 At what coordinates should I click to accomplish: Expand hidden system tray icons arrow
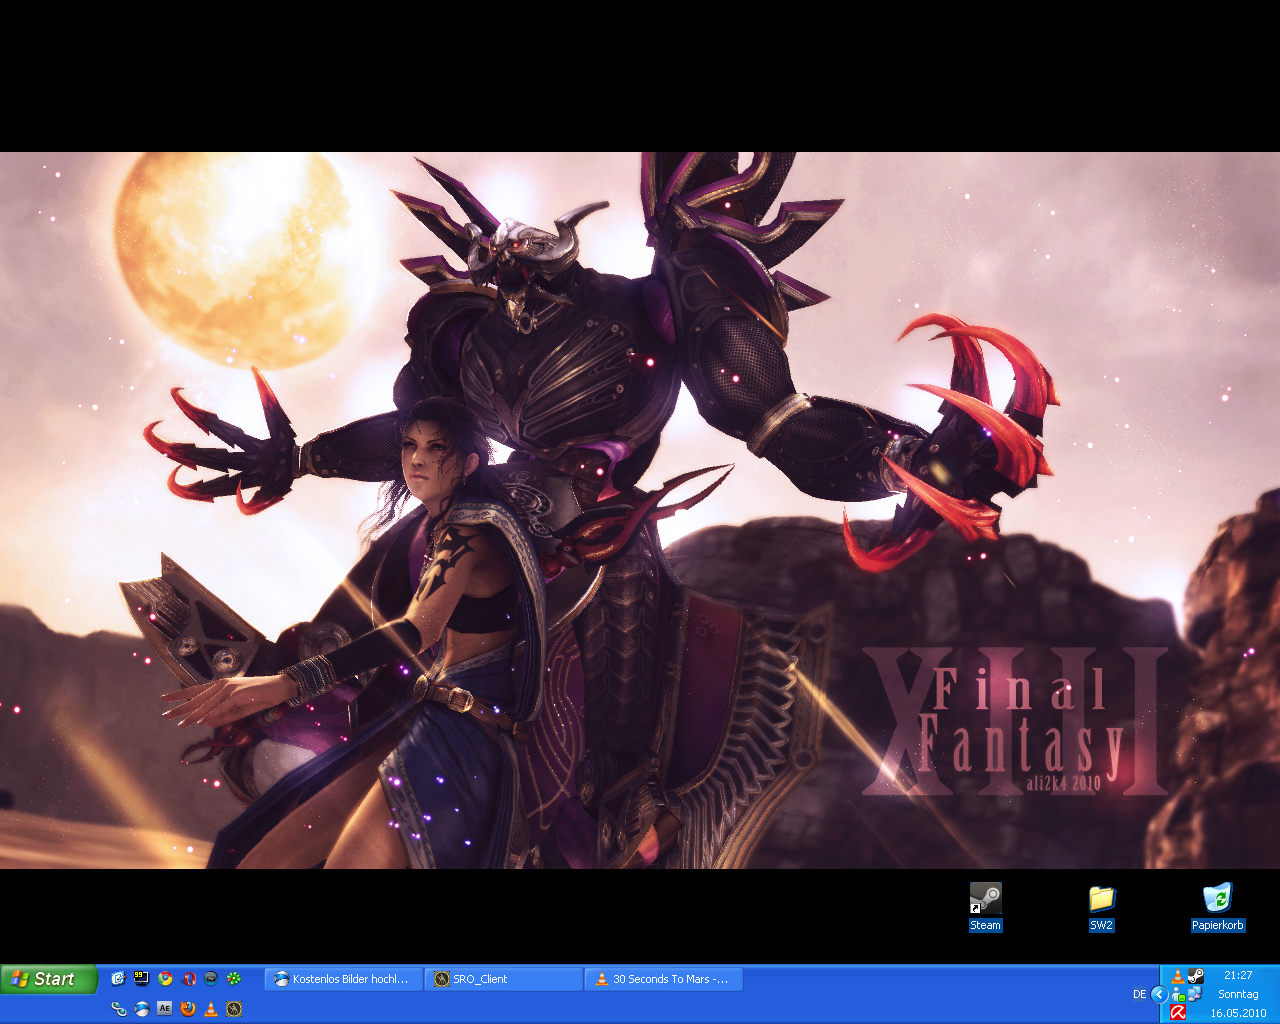coord(1159,994)
